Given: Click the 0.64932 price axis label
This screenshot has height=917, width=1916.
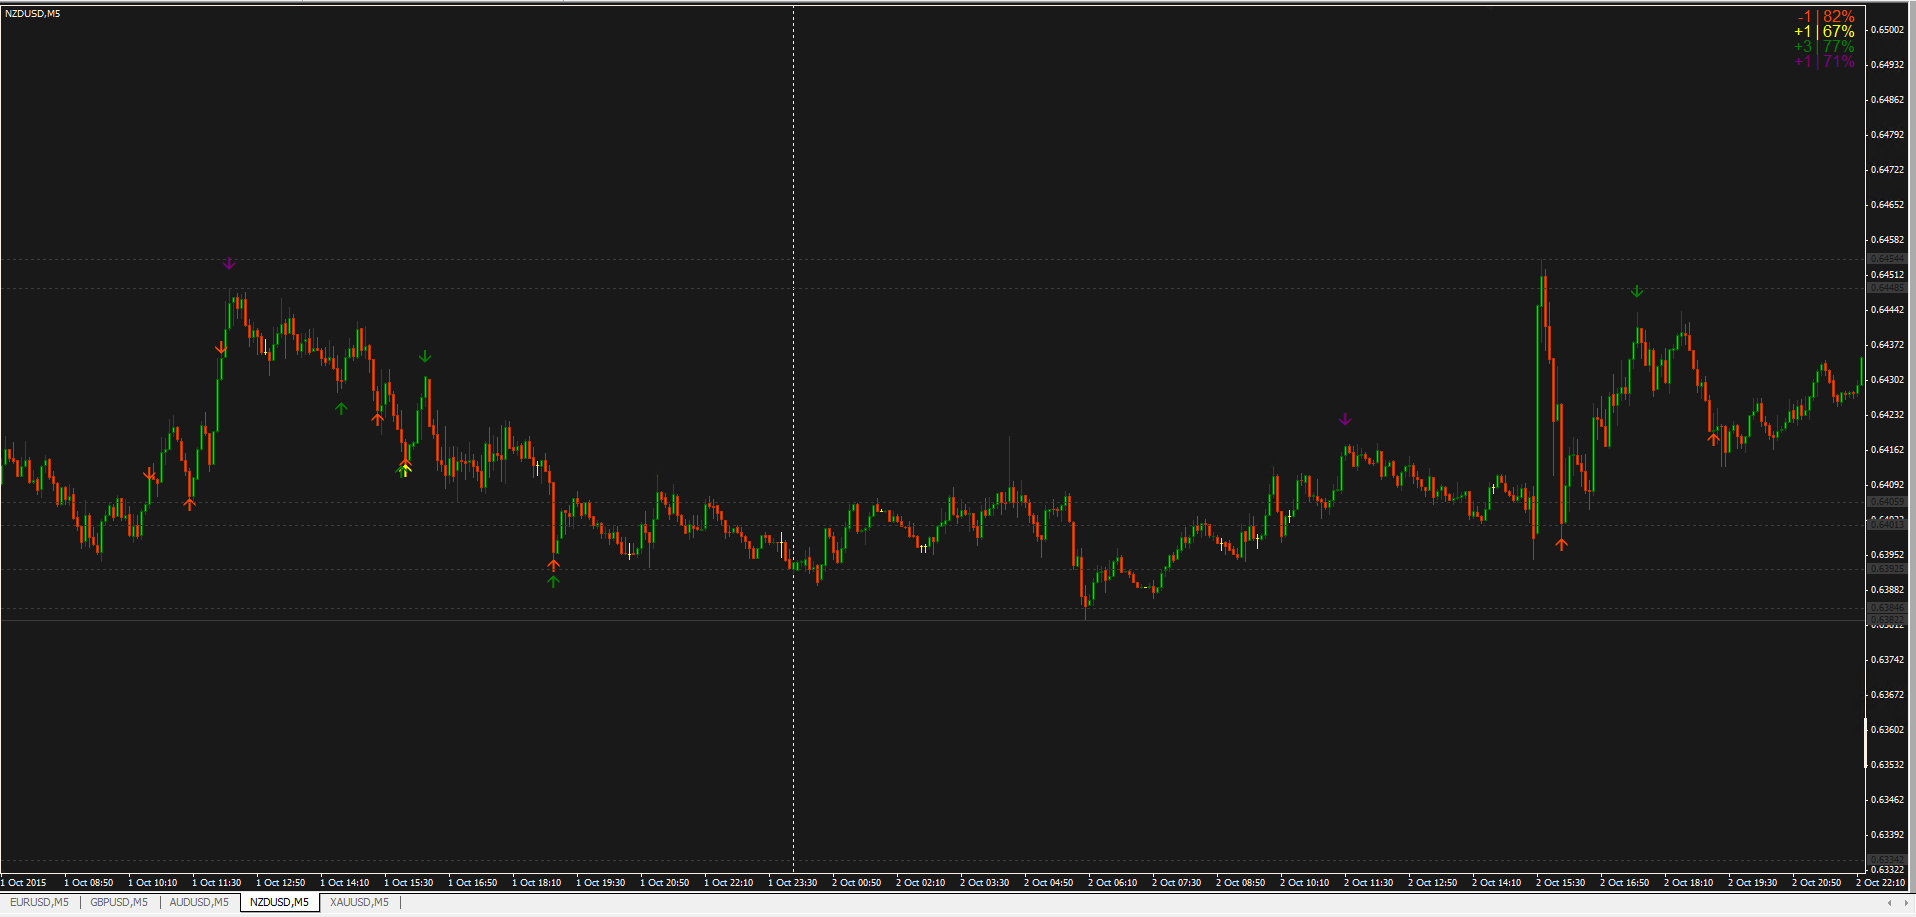Looking at the screenshot, I should click(x=1887, y=65).
